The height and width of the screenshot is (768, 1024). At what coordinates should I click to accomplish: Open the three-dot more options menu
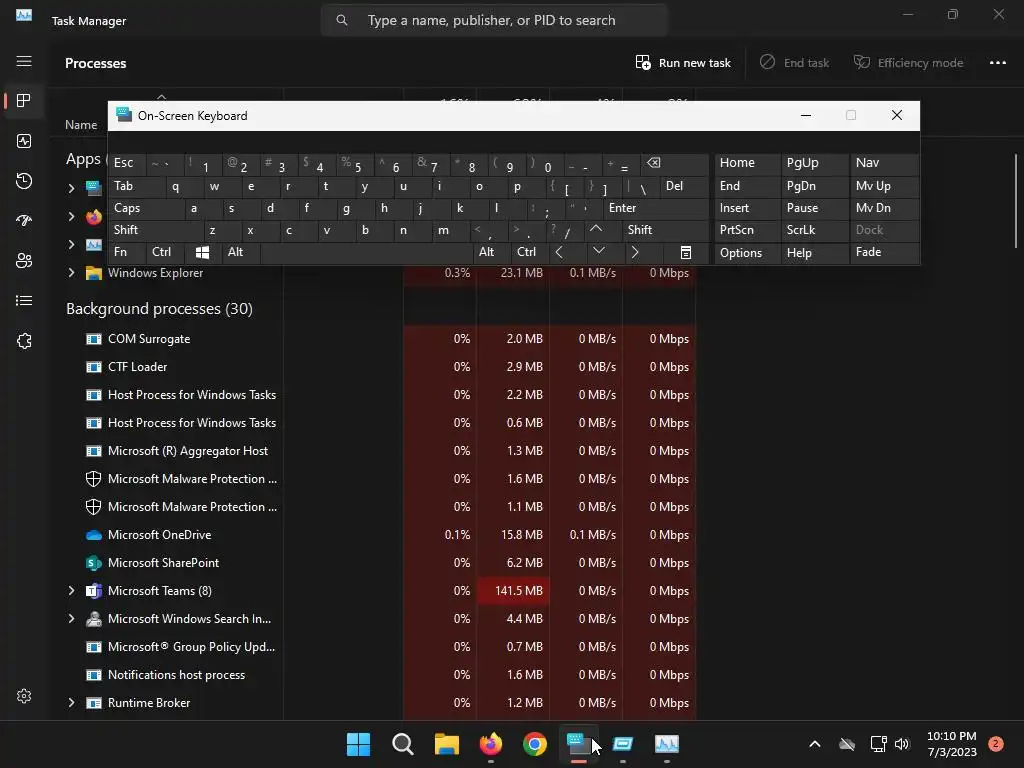coord(997,63)
